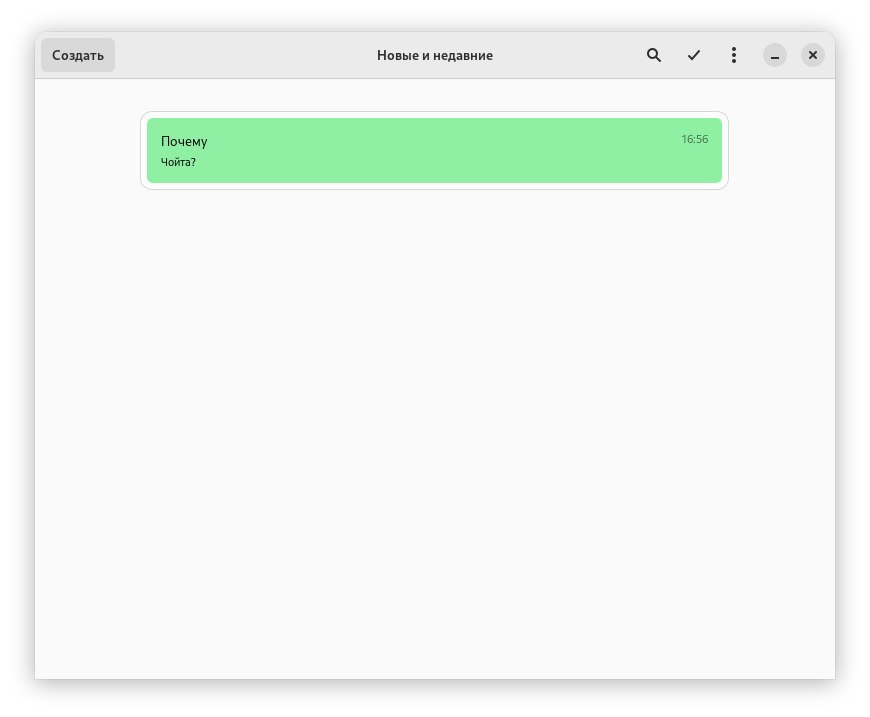Enable selection mode via checkmark icon
870x717 pixels.
click(x=694, y=55)
